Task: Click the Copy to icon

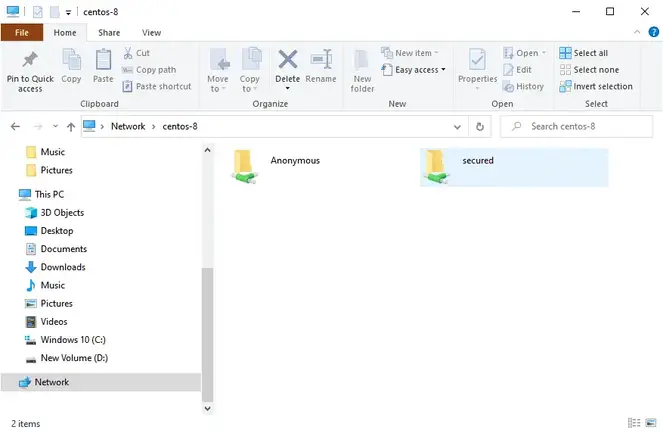Action: (252, 59)
